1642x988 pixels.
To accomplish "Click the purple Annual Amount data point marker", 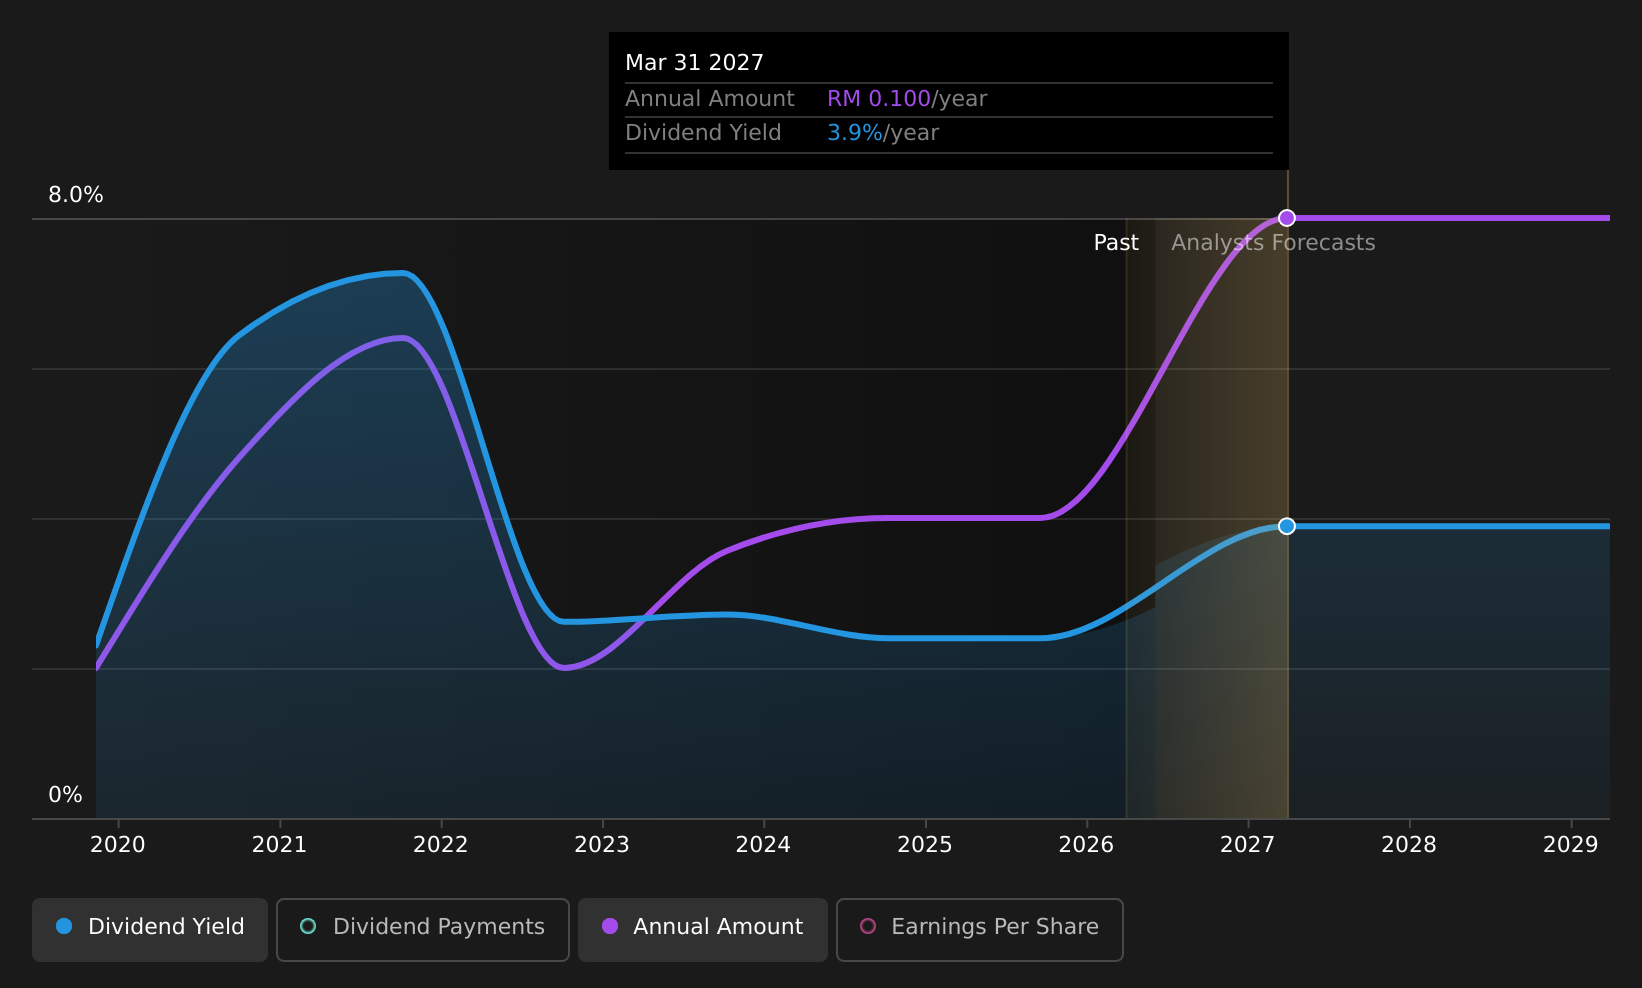I will coord(1287,218).
